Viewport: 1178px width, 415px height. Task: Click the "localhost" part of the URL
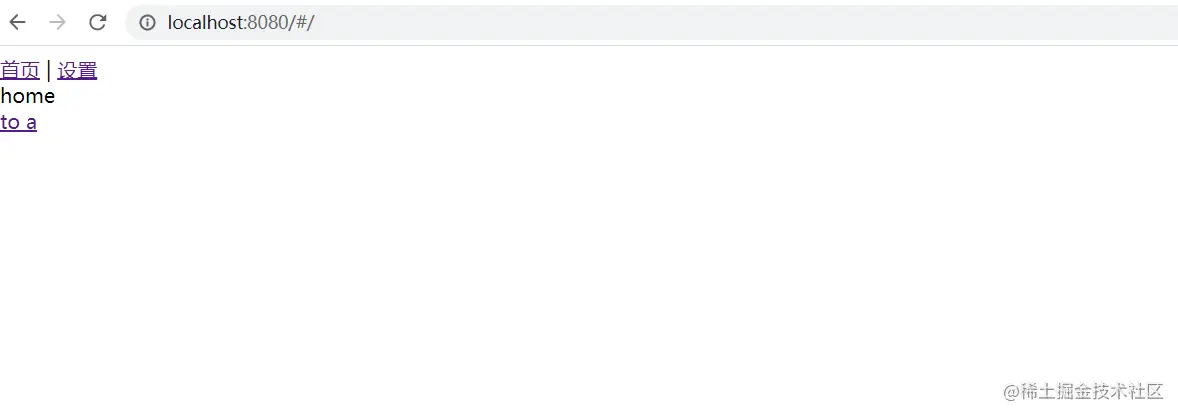(205, 23)
